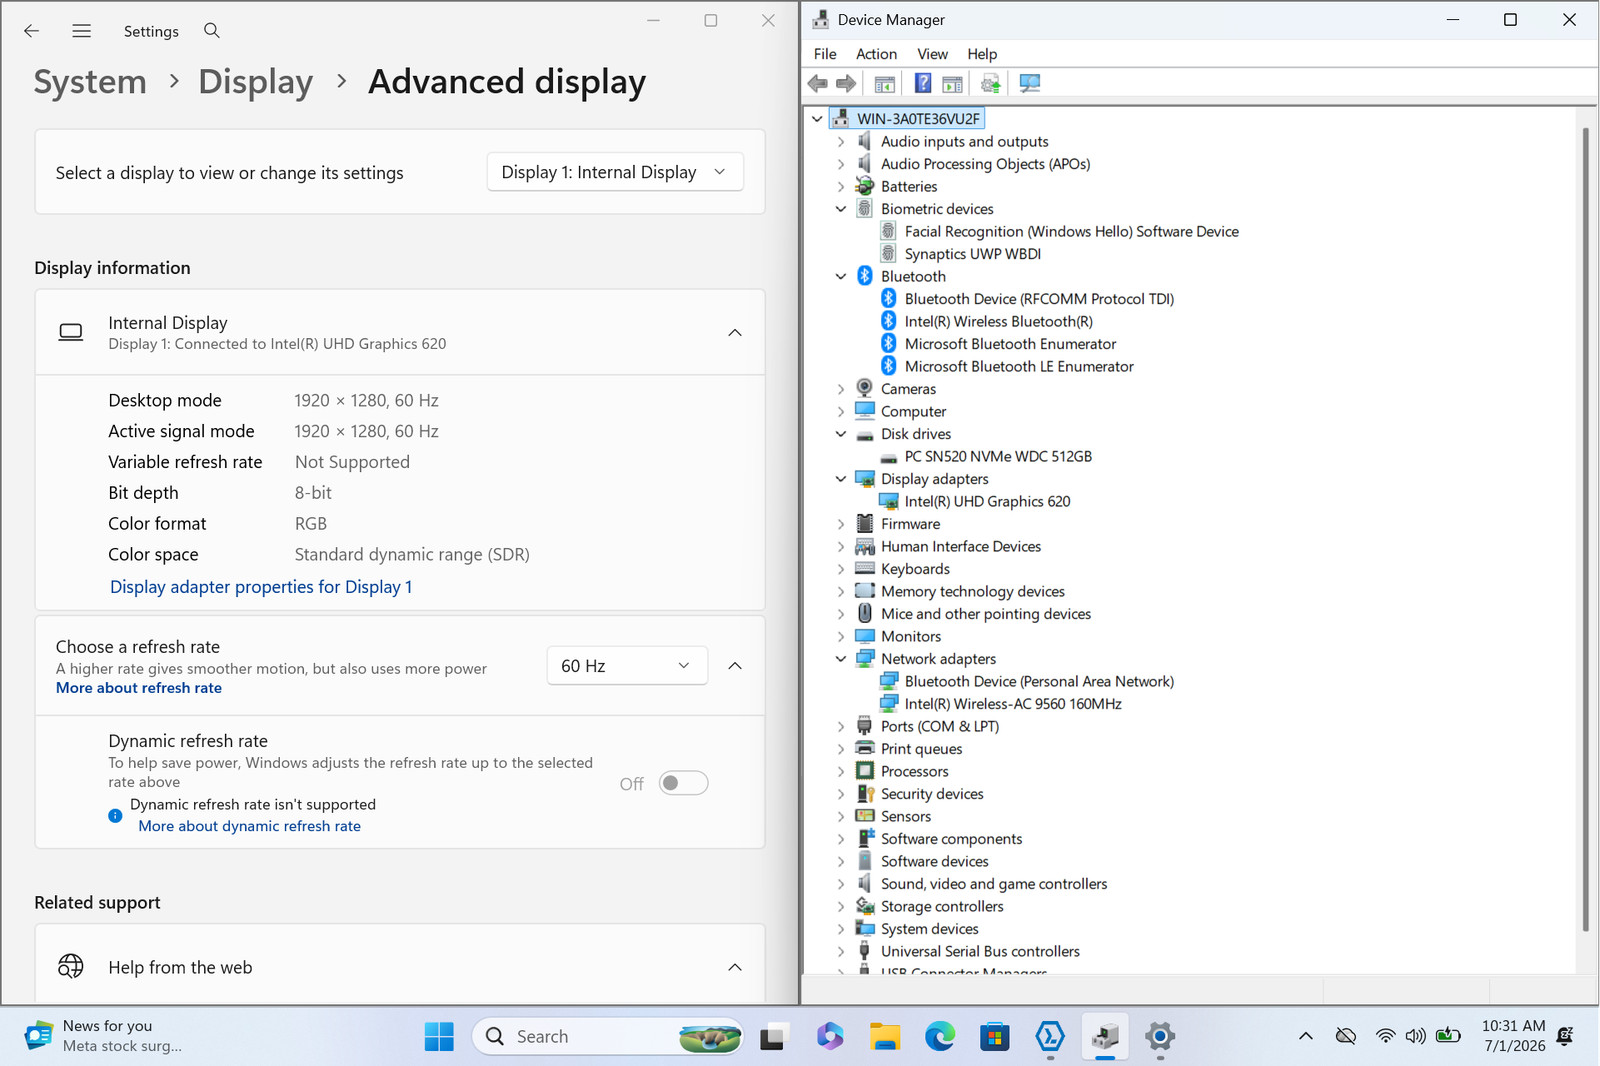Screen dimensions: 1600x1066
Task: Collapse the Choose a refresh rate section
Action: pos(735,666)
